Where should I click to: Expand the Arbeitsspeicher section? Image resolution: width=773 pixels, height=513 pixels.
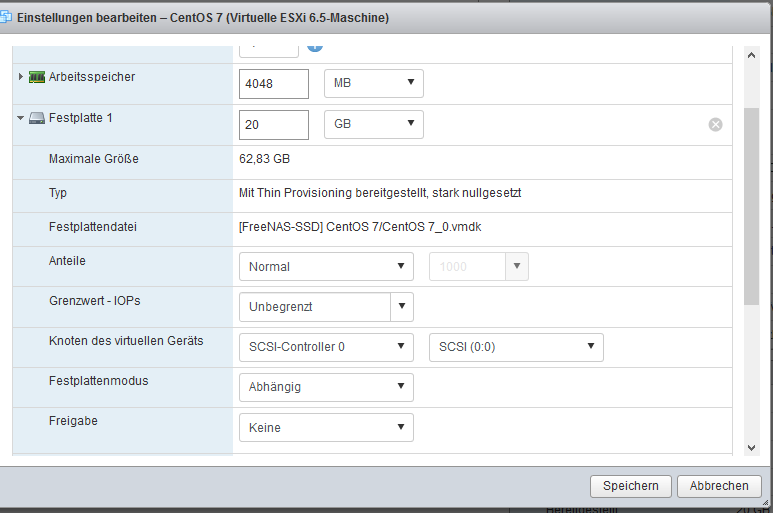(20, 77)
